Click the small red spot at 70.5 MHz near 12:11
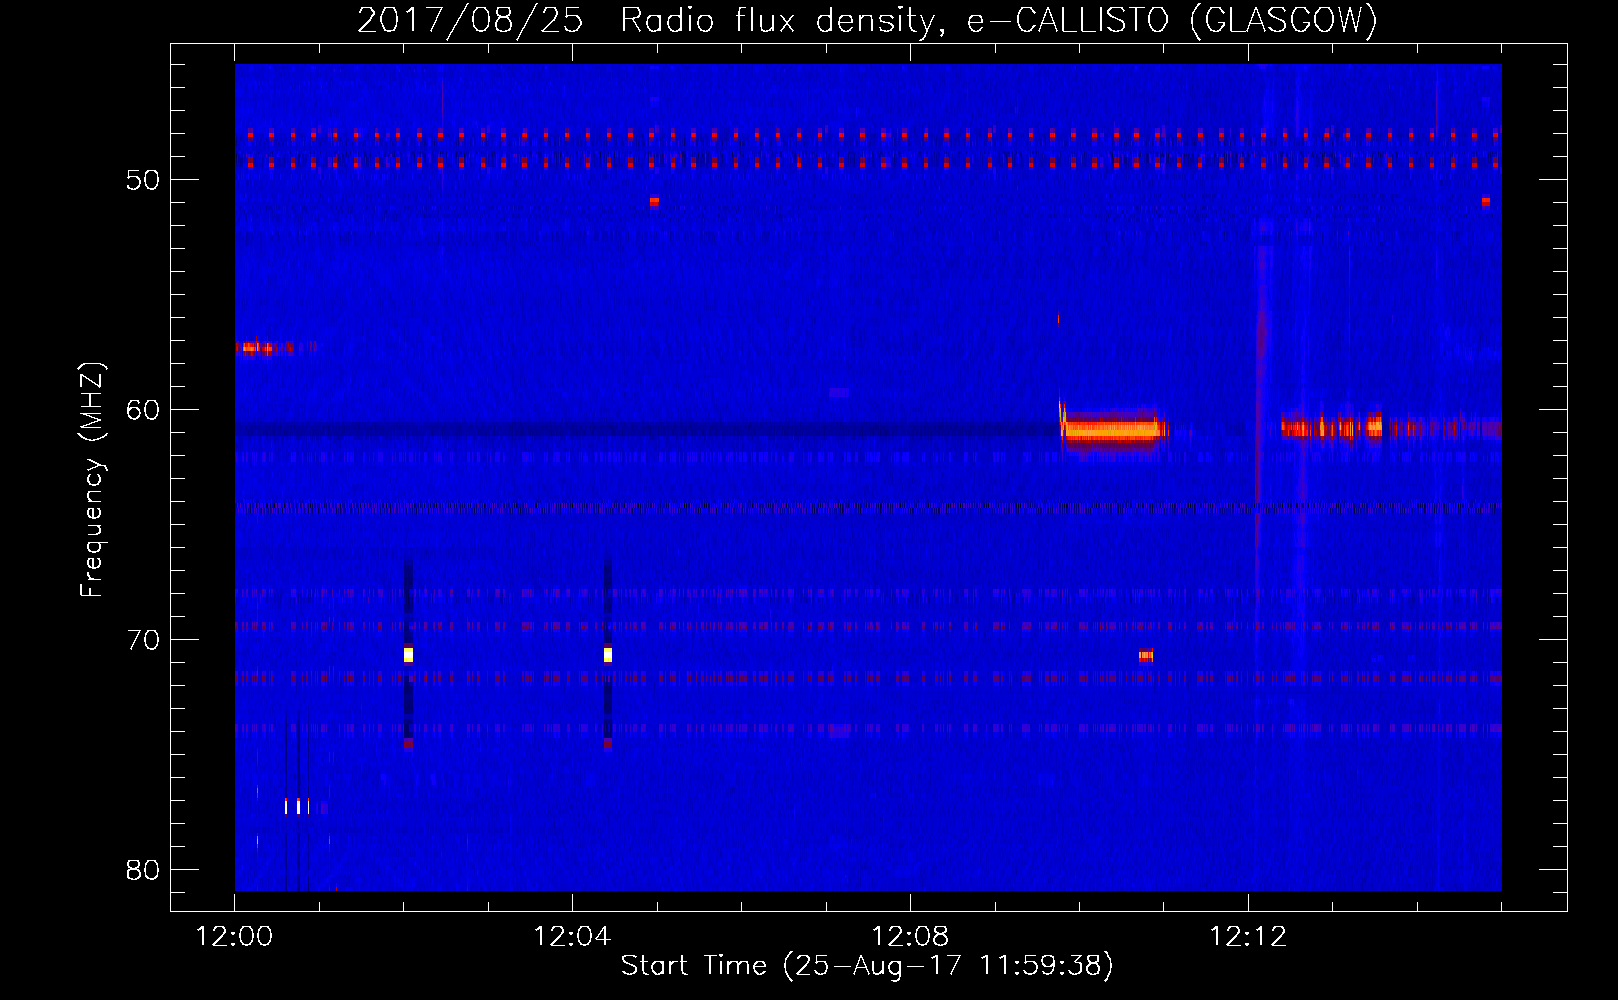1618x1000 pixels. pyautogui.click(x=1146, y=656)
